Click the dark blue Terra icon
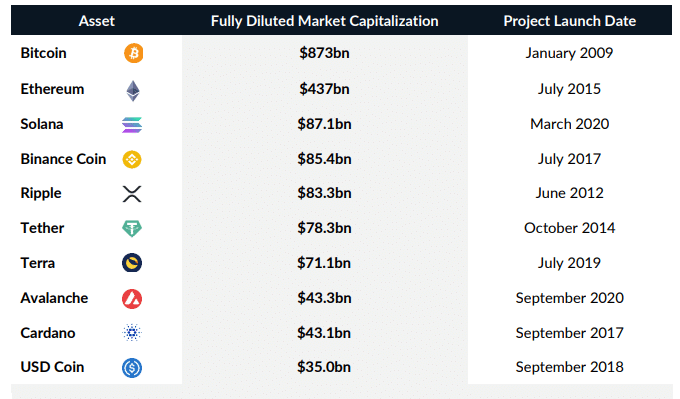680x399 pixels. click(x=132, y=263)
